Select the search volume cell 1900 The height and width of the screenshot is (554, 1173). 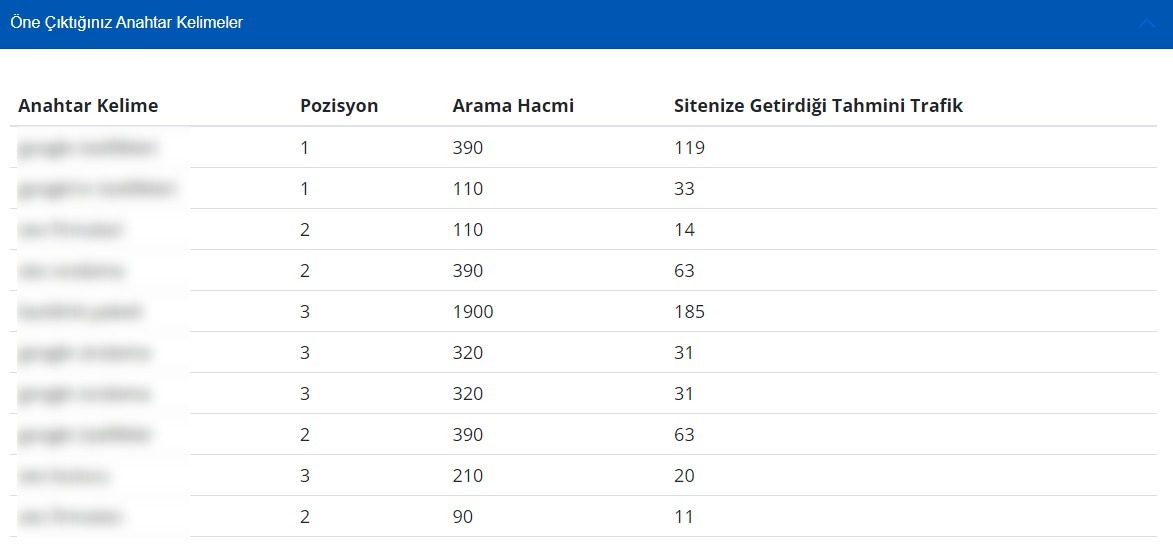pos(473,312)
